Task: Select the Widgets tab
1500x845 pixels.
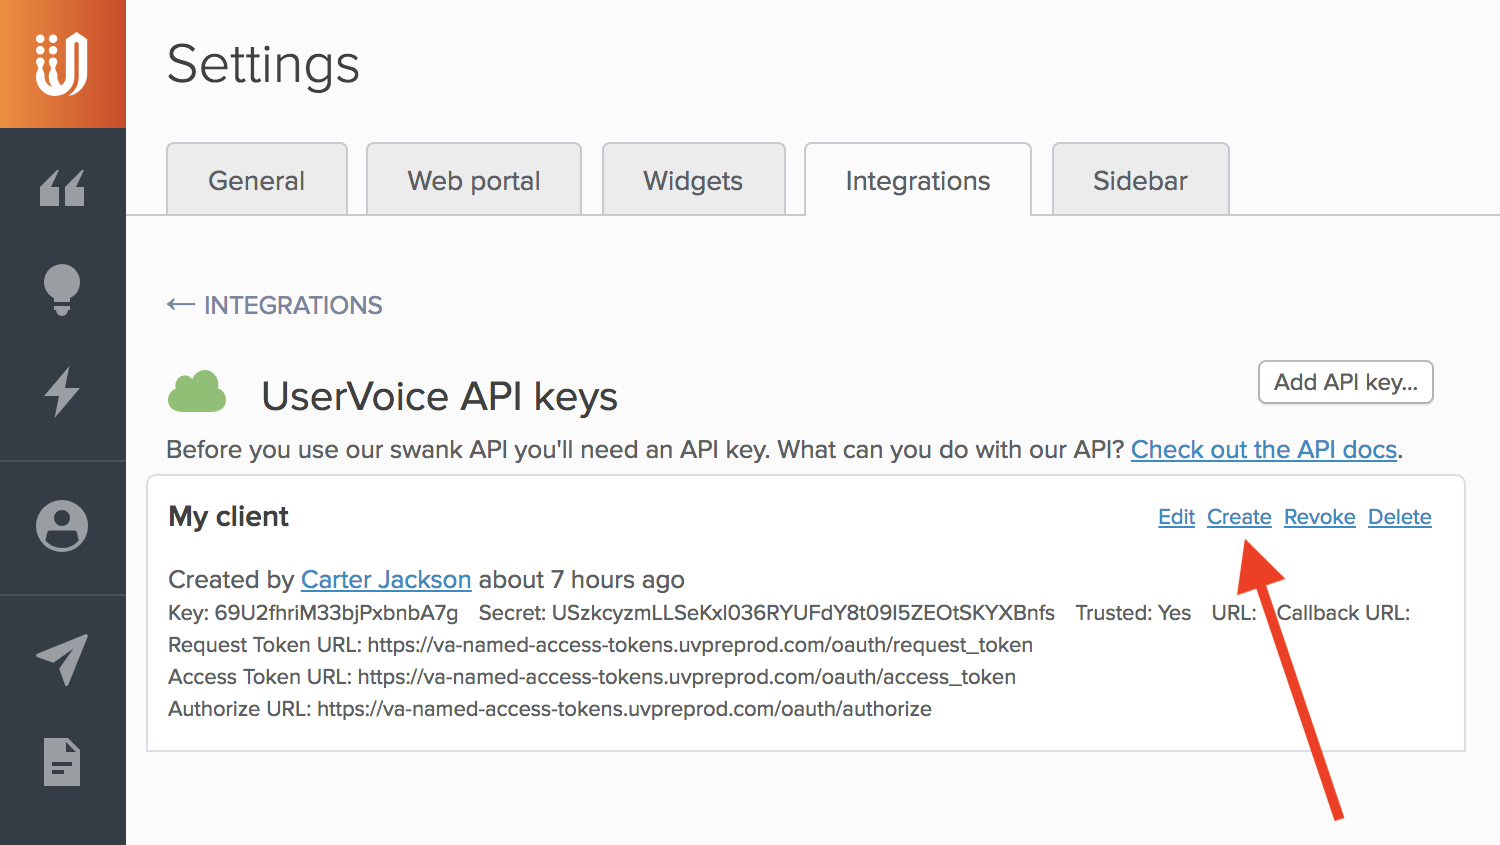Action: pyautogui.click(x=693, y=180)
